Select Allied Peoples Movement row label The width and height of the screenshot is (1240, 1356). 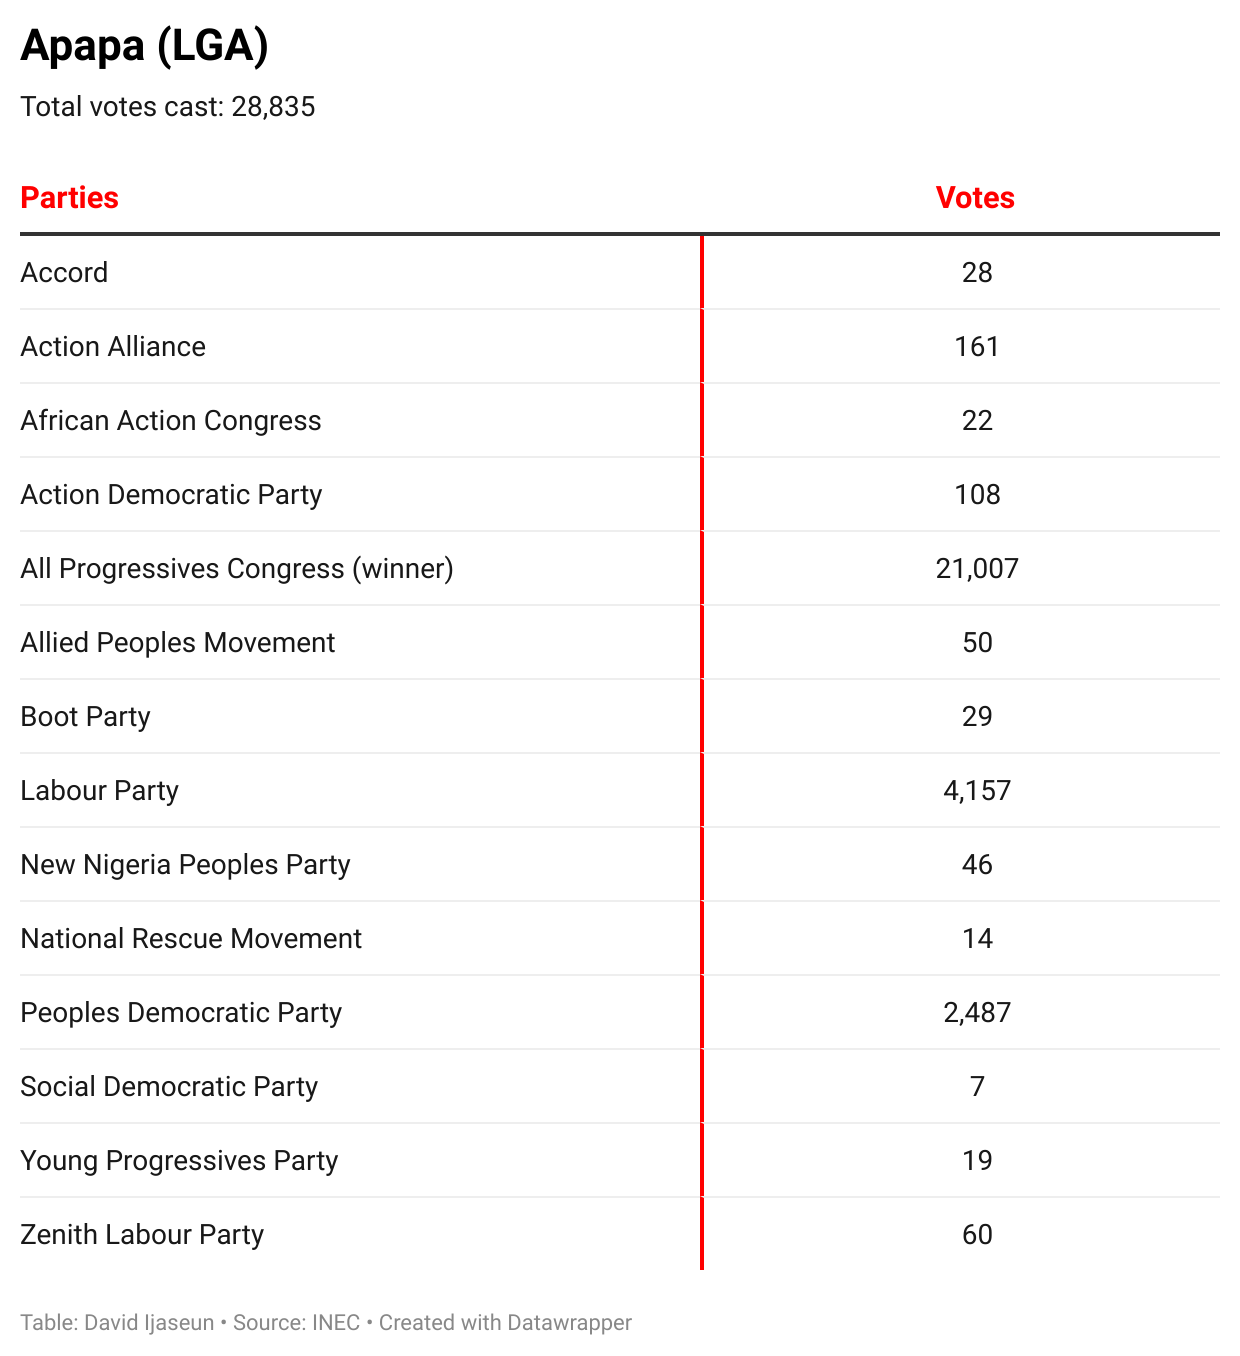178,643
